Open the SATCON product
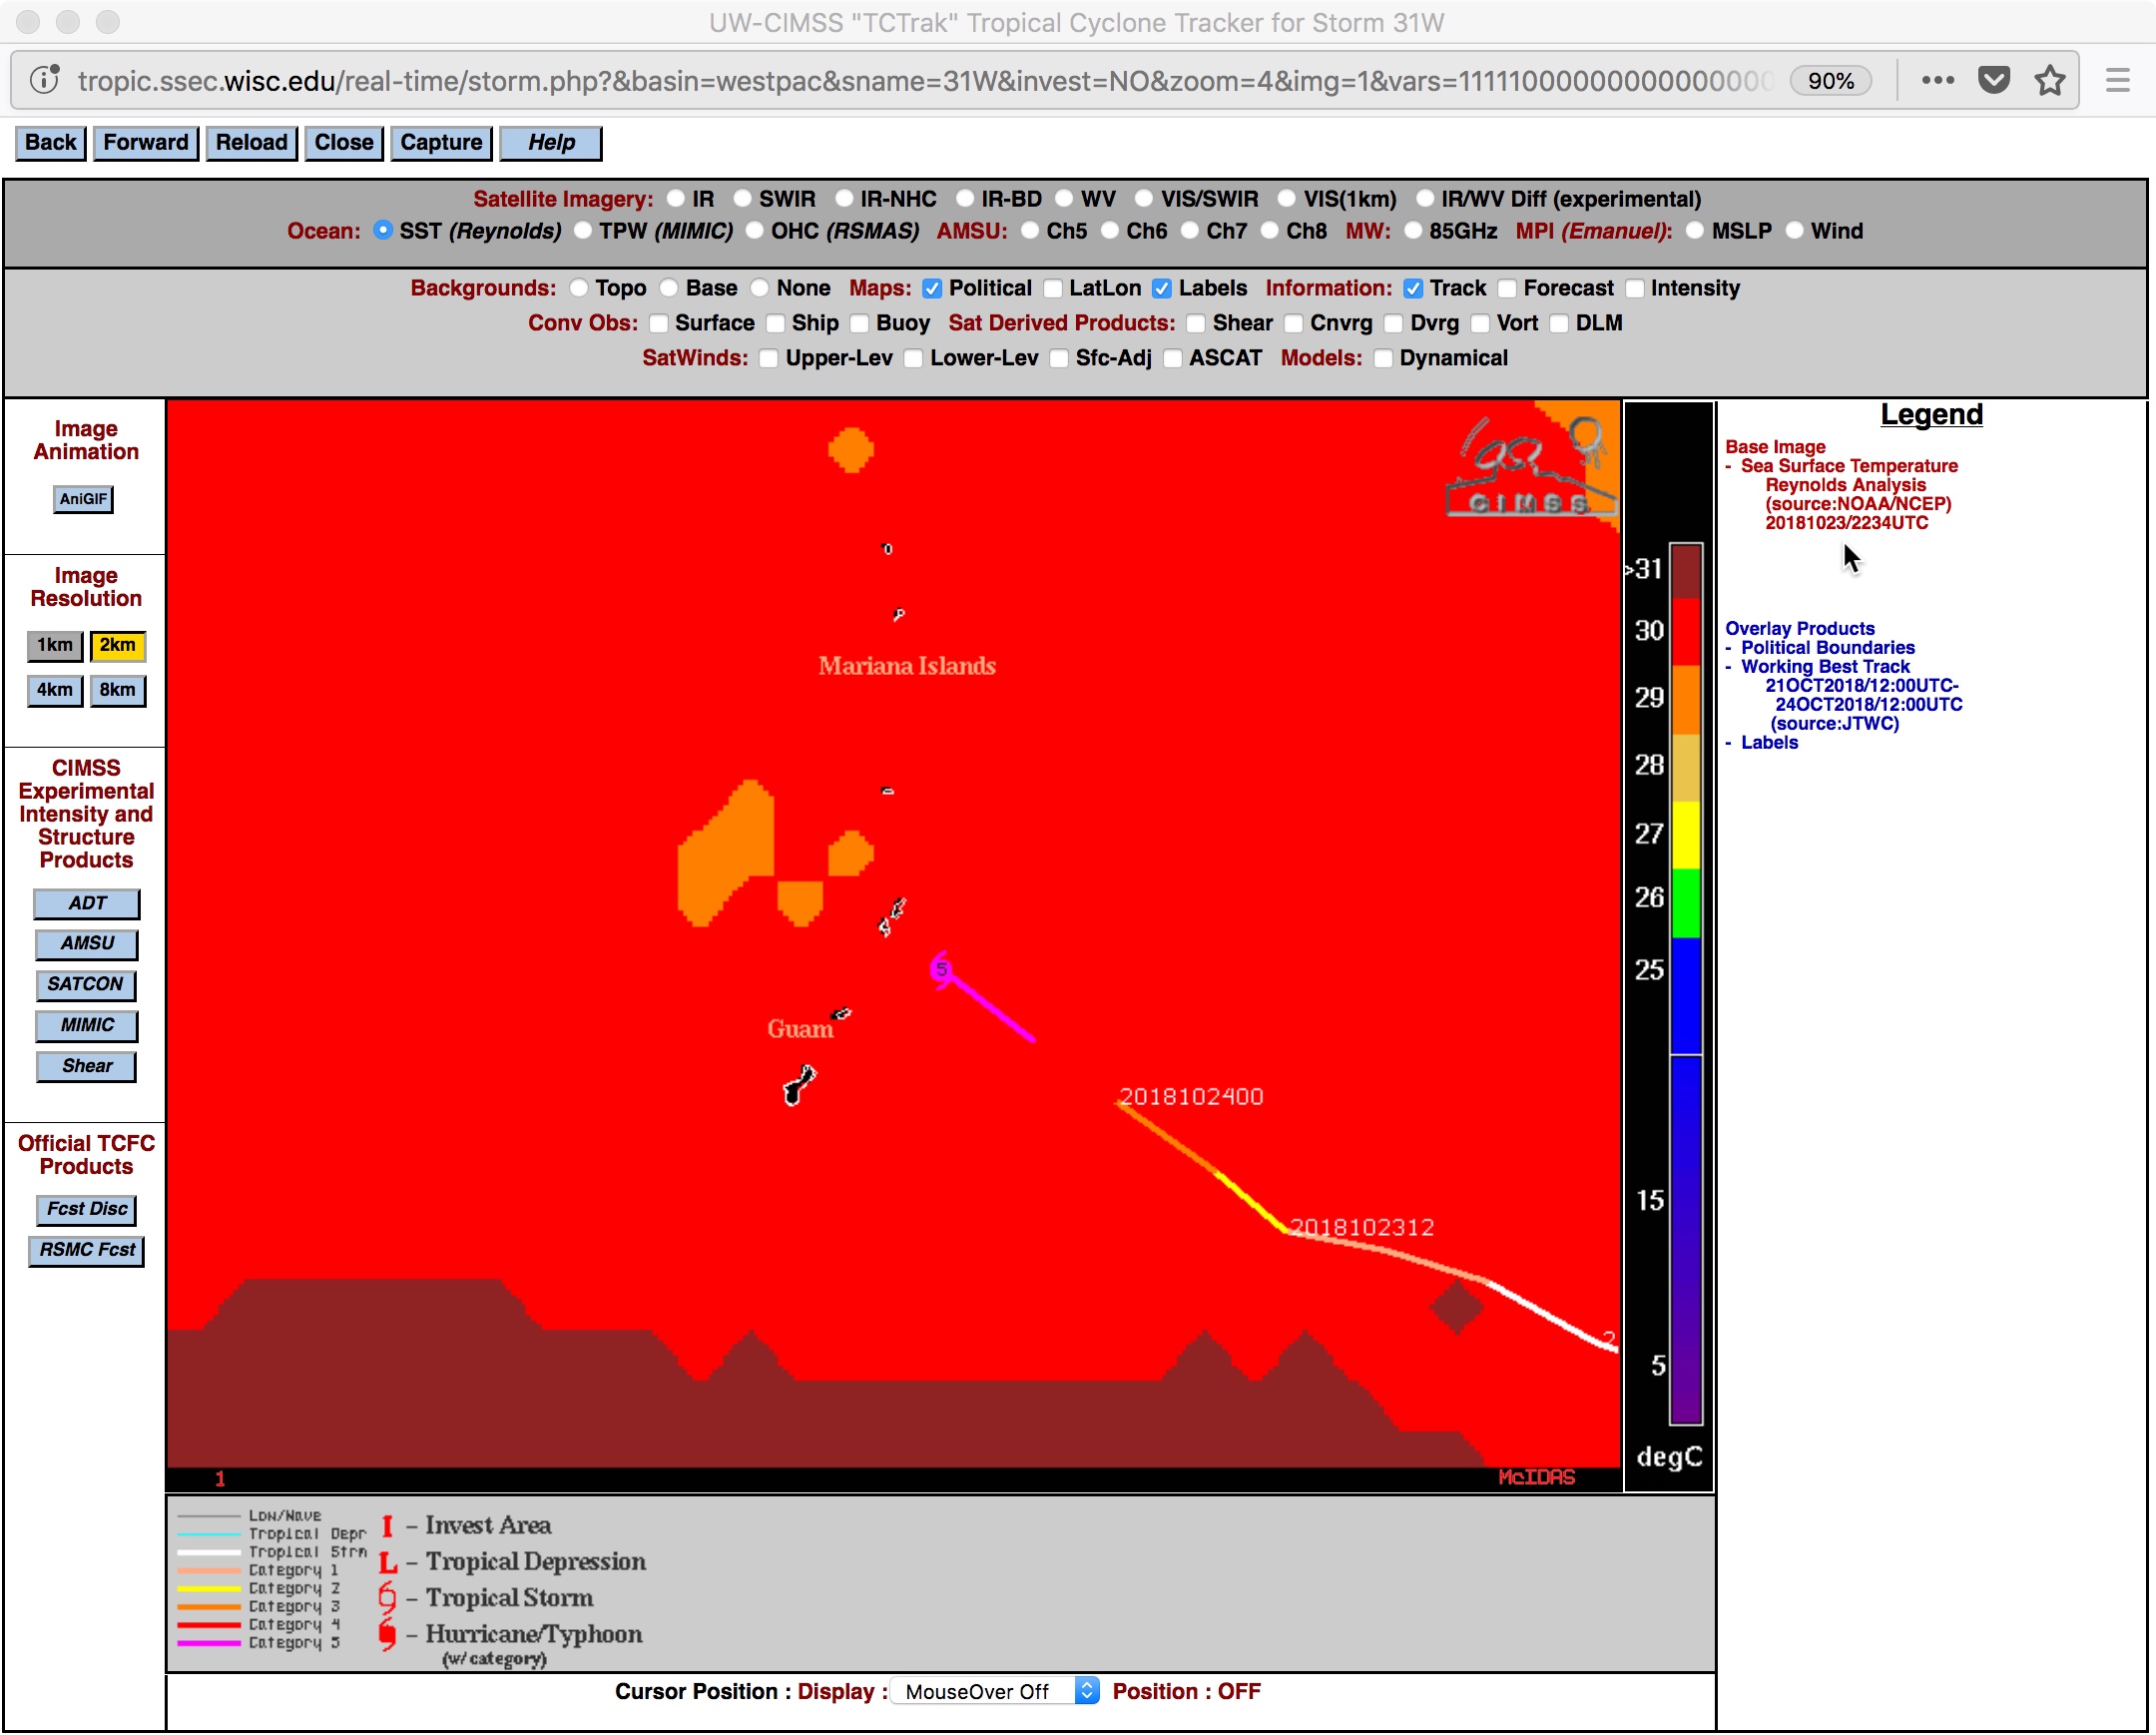 point(85,985)
